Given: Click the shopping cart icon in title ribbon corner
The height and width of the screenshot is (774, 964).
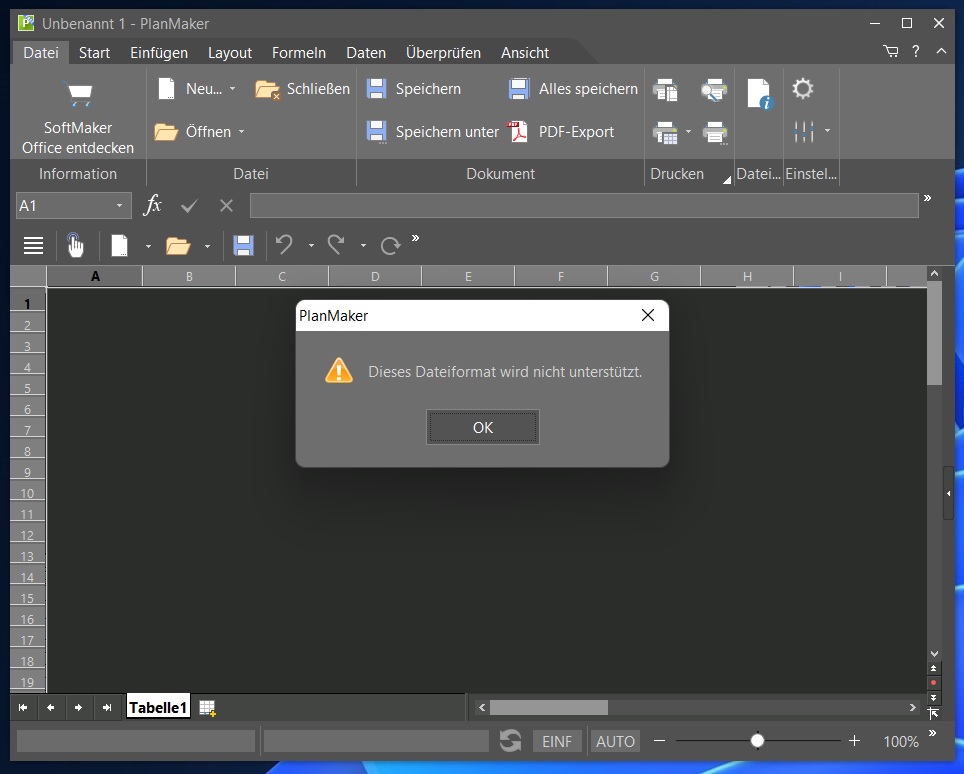Looking at the screenshot, I should (x=890, y=52).
